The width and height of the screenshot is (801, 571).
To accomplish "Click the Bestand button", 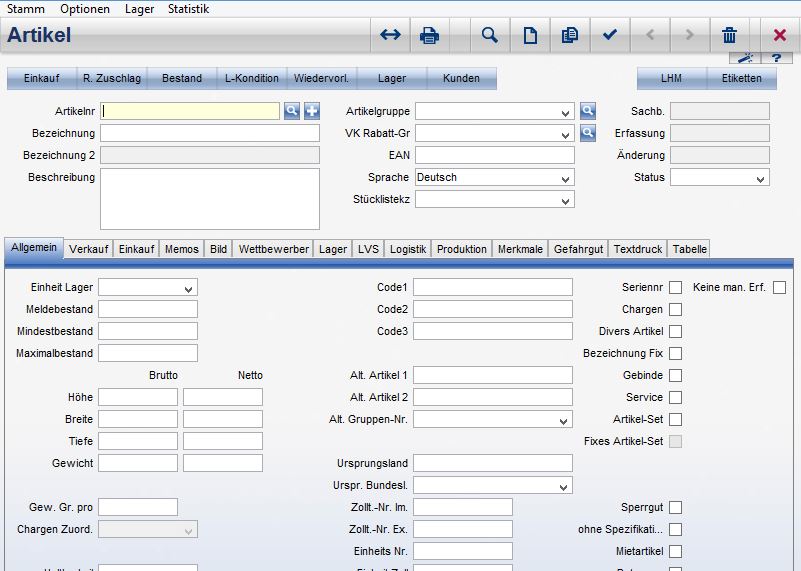I will click(182, 78).
